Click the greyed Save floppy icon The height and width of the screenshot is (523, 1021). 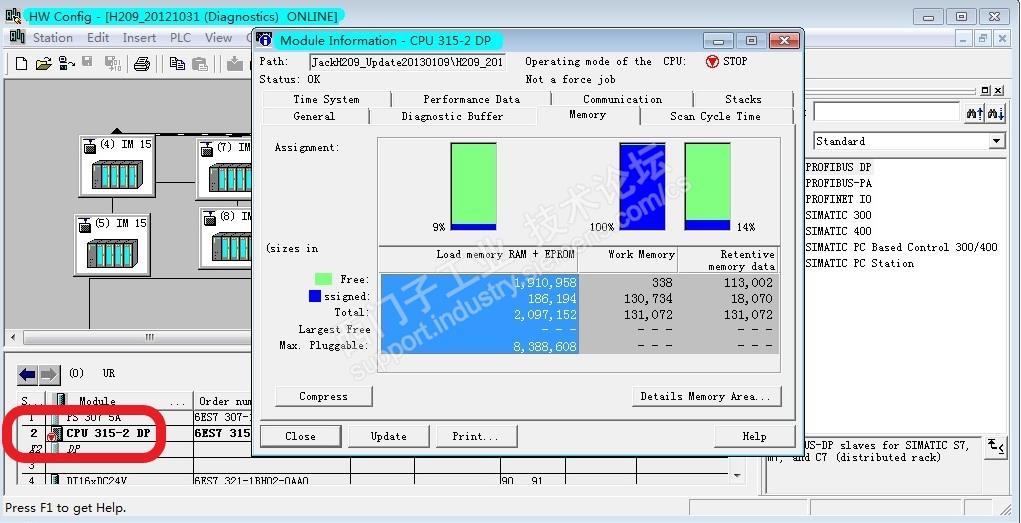(87, 63)
